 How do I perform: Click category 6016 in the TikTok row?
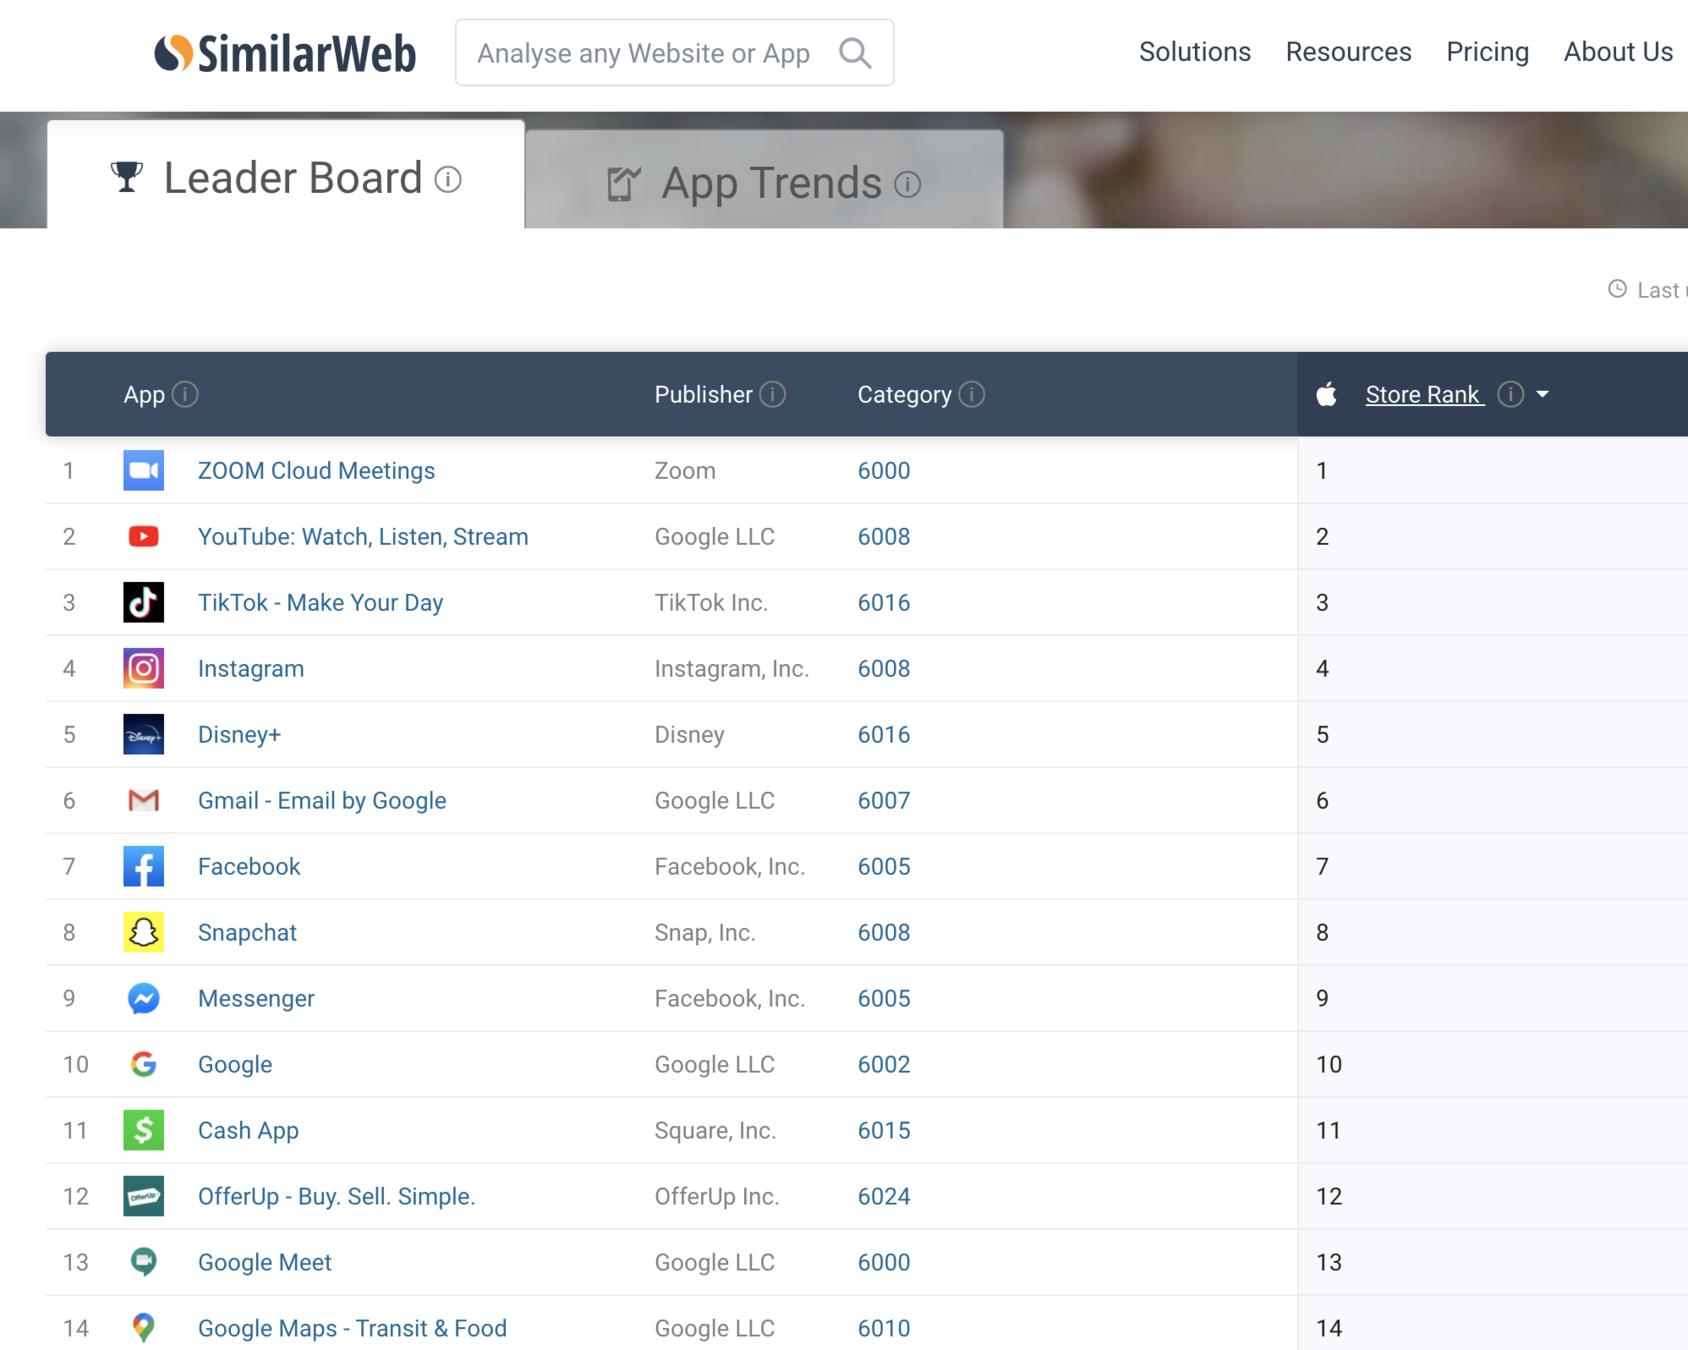884,602
